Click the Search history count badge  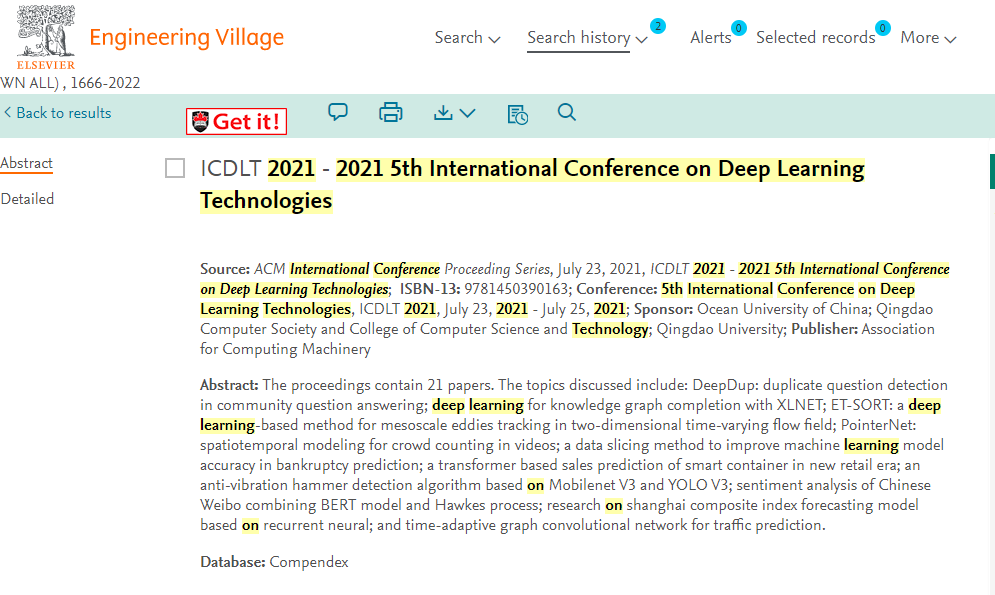pyautogui.click(x=658, y=26)
